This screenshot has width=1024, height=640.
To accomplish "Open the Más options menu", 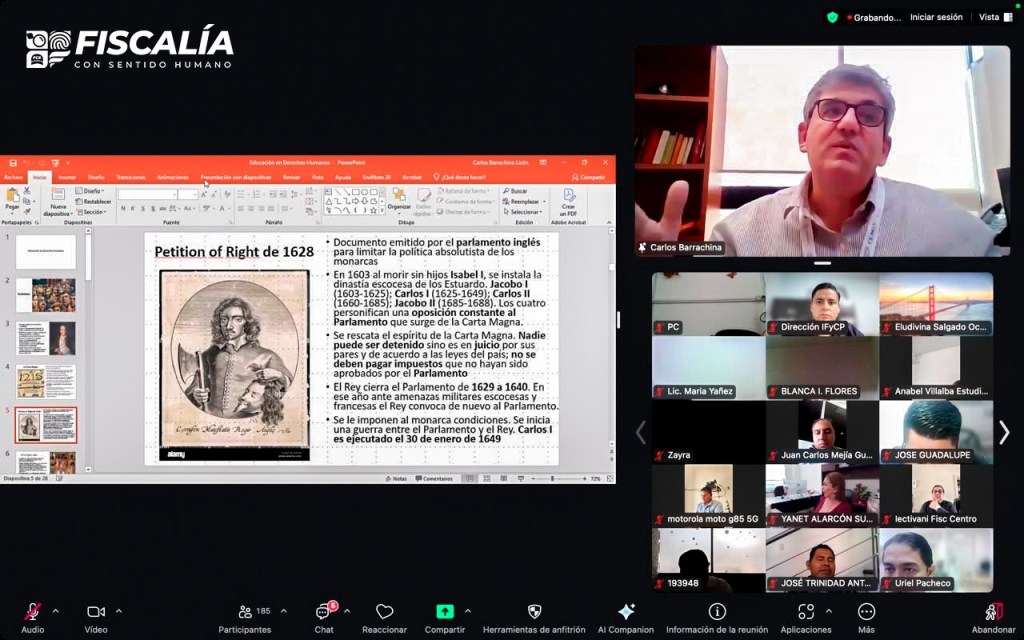I will pos(866,612).
